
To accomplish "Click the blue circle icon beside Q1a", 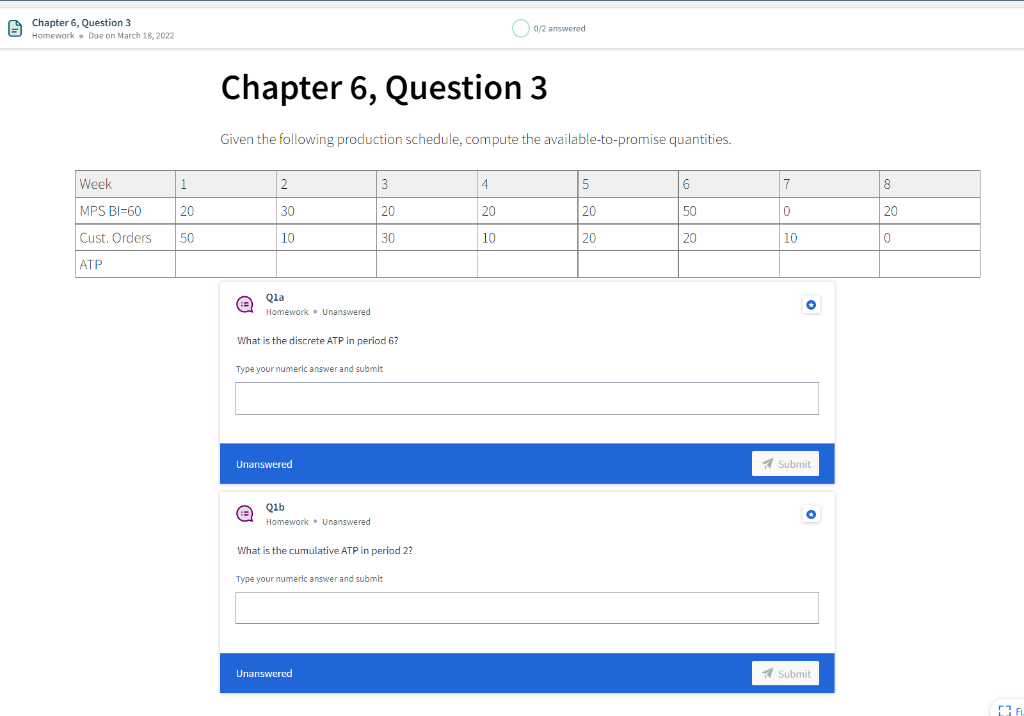I will (x=811, y=304).
